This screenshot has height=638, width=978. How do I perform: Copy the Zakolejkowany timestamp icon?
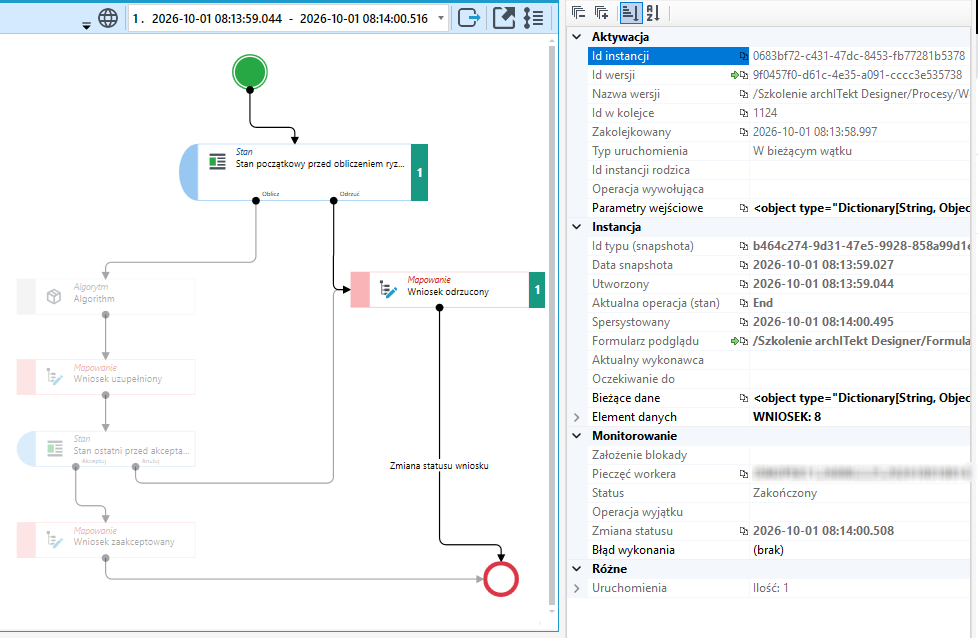coord(743,132)
